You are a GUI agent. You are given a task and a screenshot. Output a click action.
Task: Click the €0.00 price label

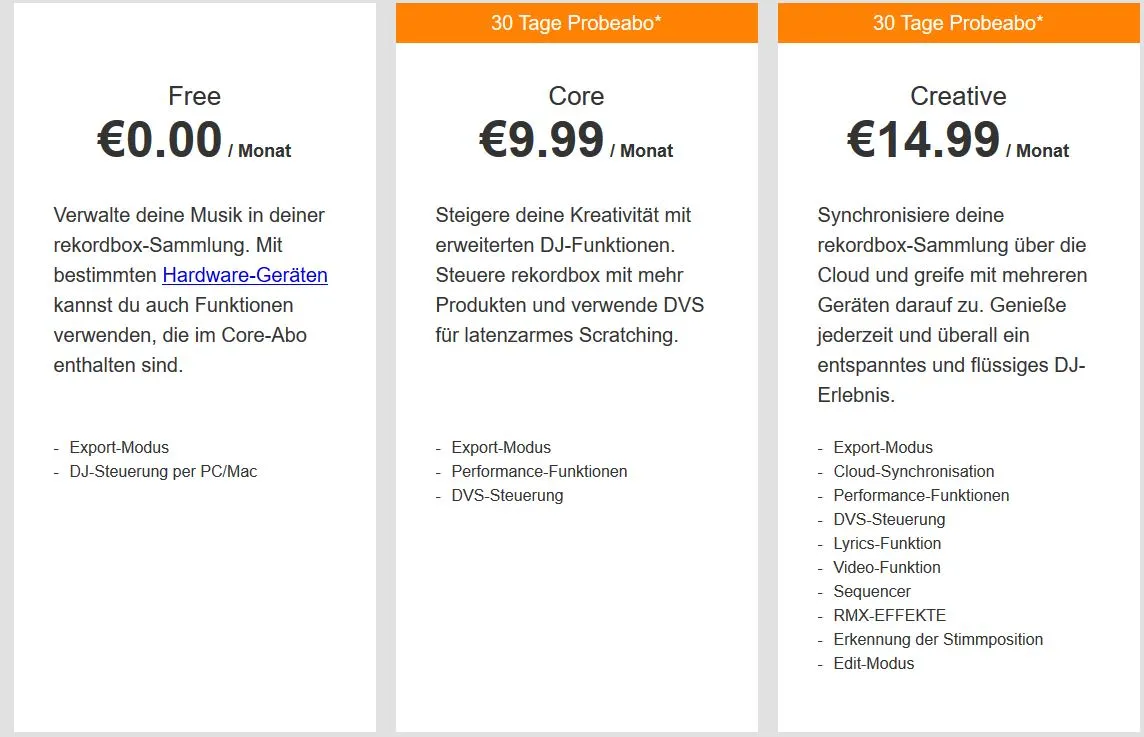160,140
